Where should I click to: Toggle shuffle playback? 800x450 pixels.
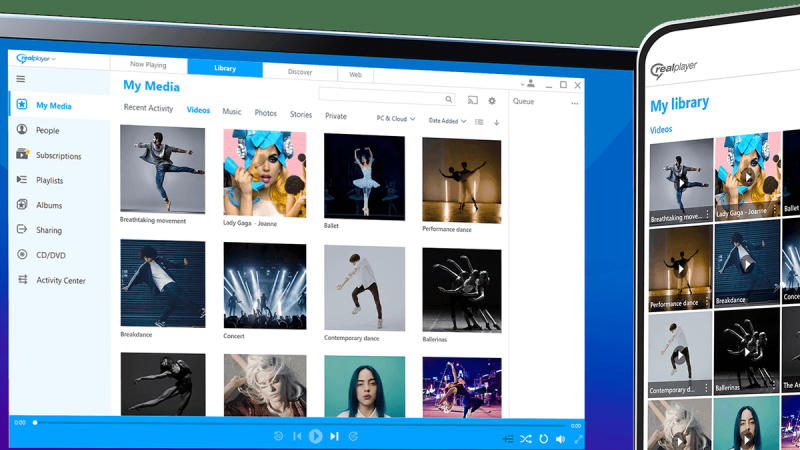(x=526, y=439)
